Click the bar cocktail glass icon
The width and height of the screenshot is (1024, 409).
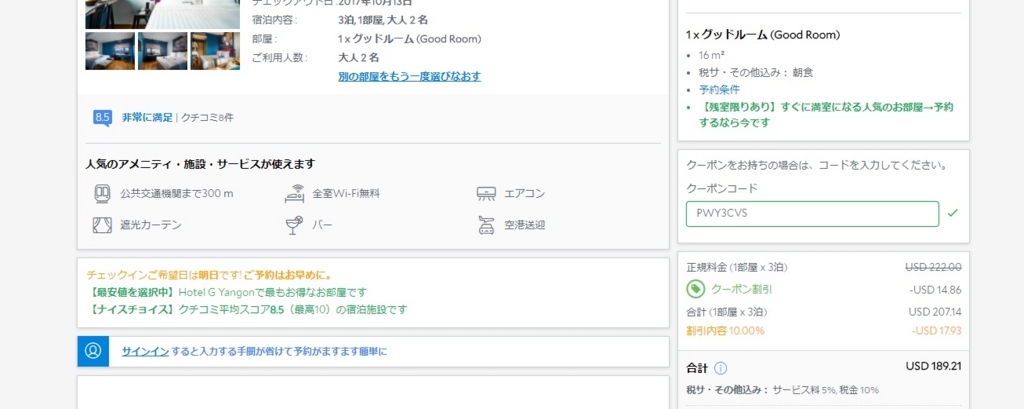294,225
